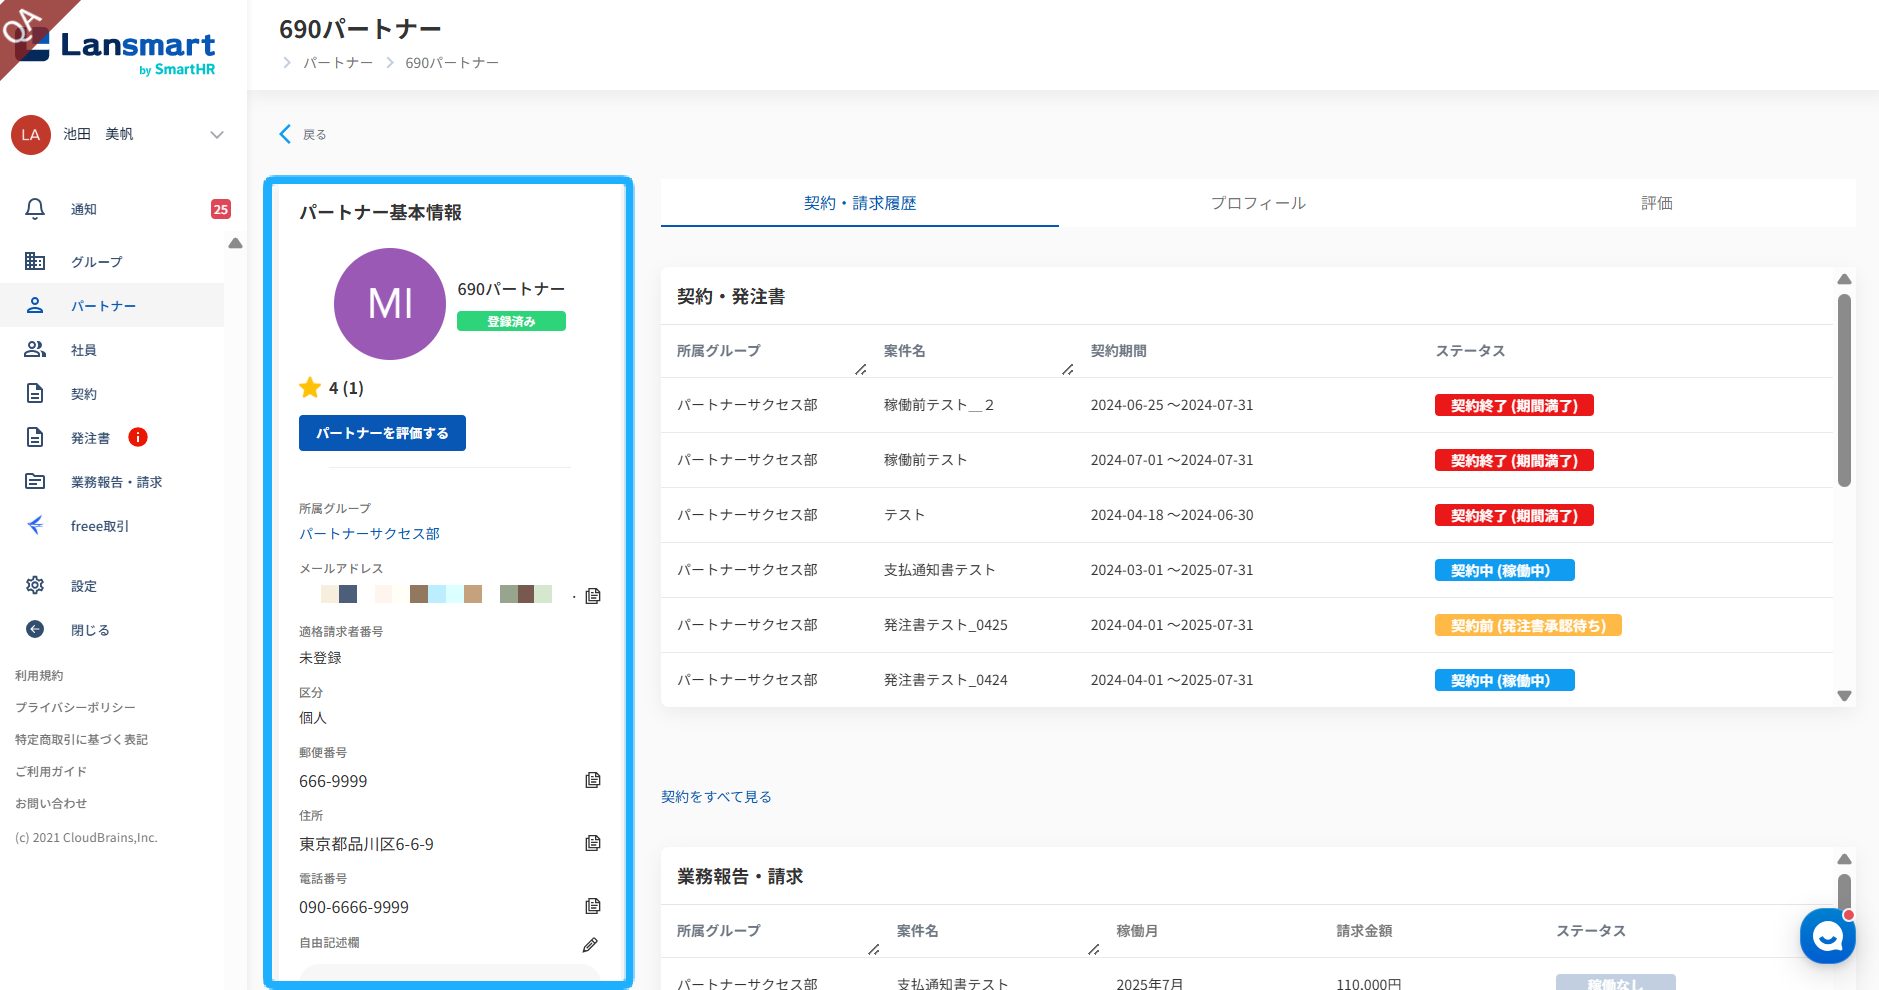Click the notification bell icon
This screenshot has width=1879, height=990.
[35, 209]
